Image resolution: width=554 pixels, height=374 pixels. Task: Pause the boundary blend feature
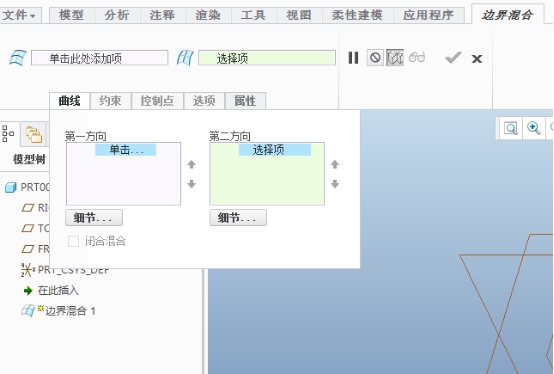353,58
